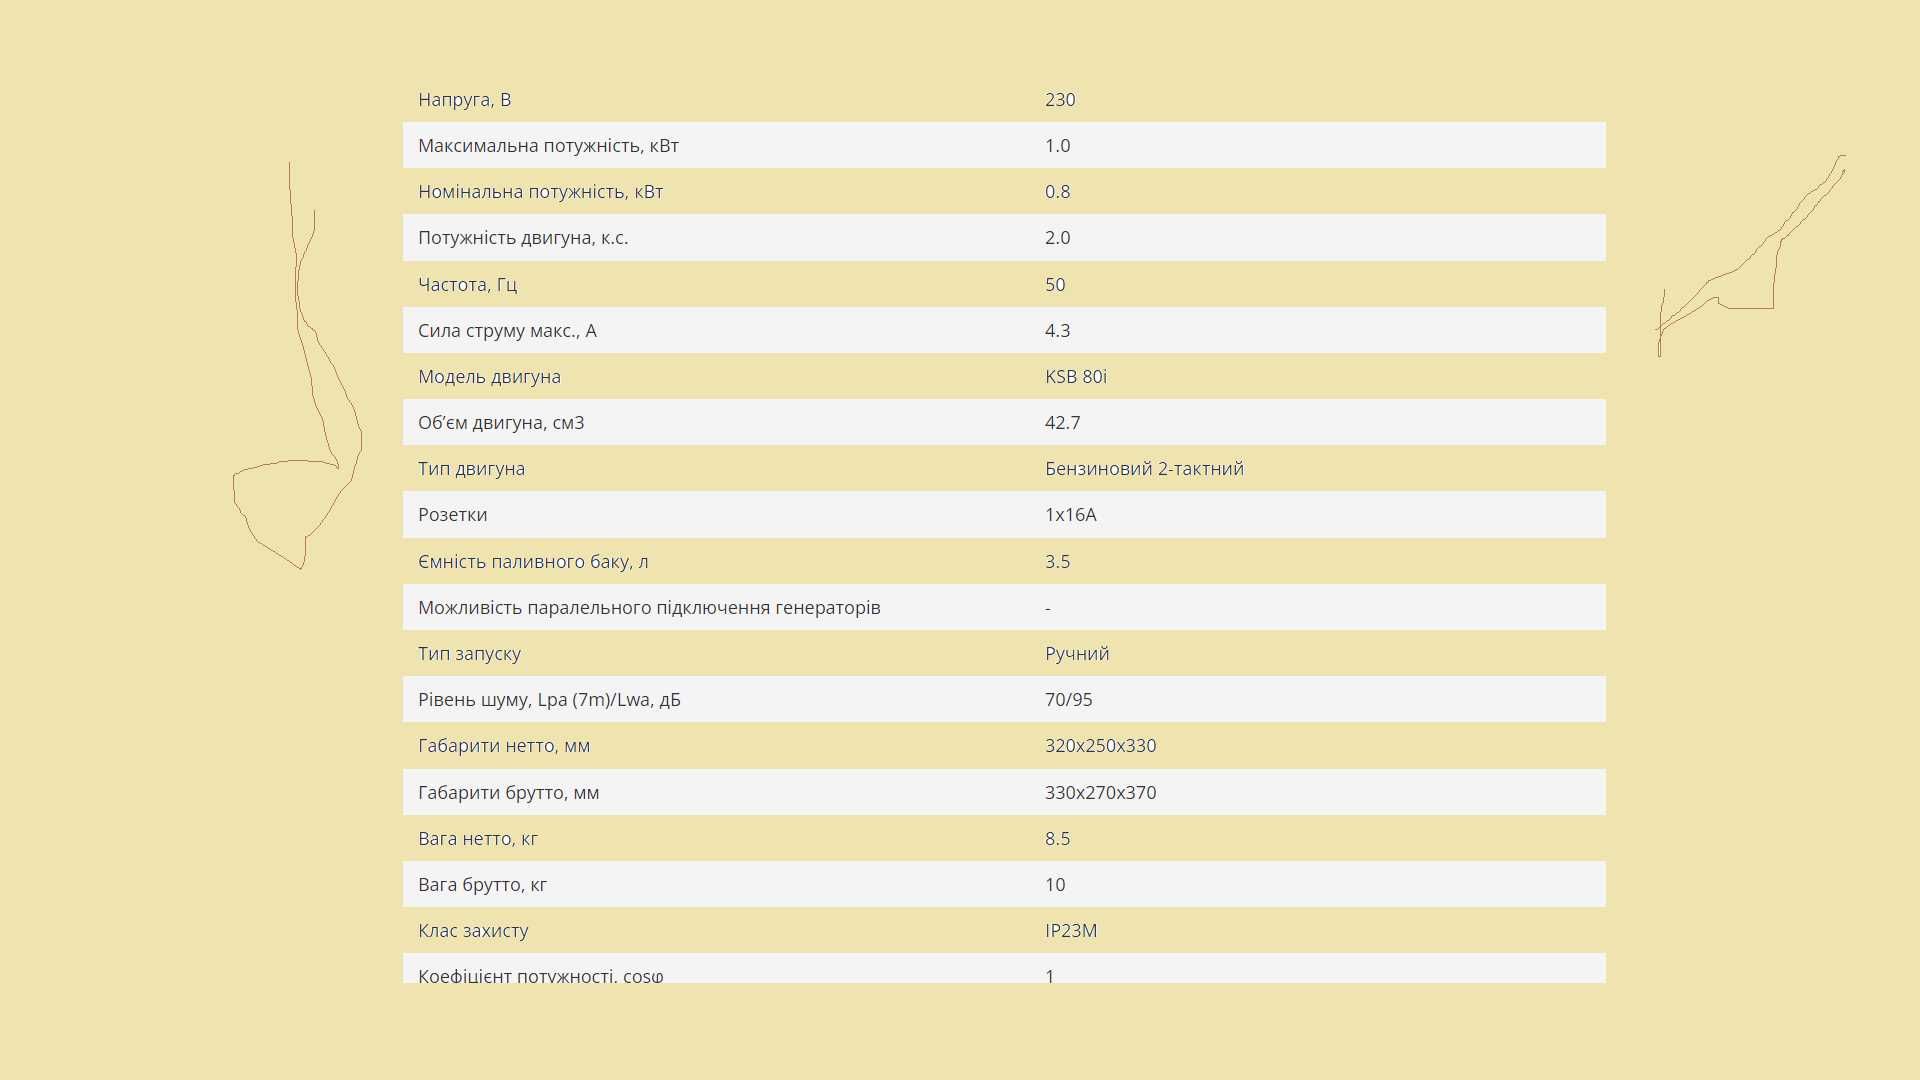1920x1080 pixels.
Task: Click the engine model 'KSB 80i'
Action: click(x=1076, y=377)
